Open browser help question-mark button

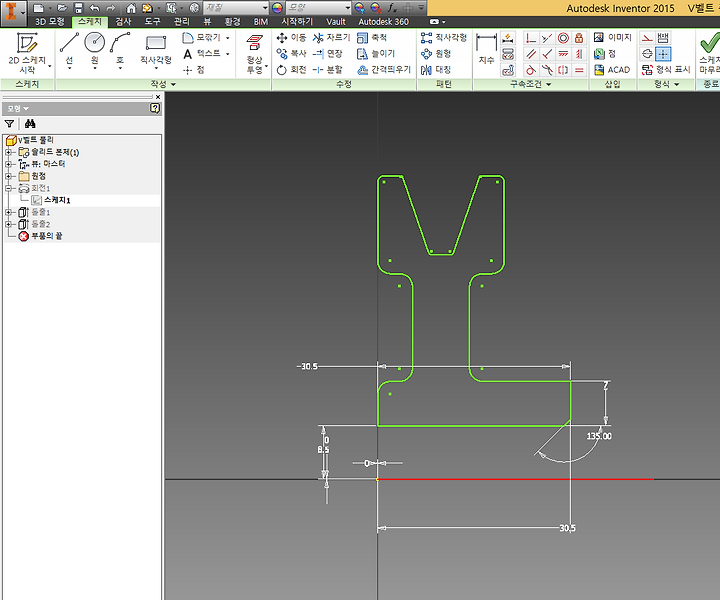(x=155, y=108)
